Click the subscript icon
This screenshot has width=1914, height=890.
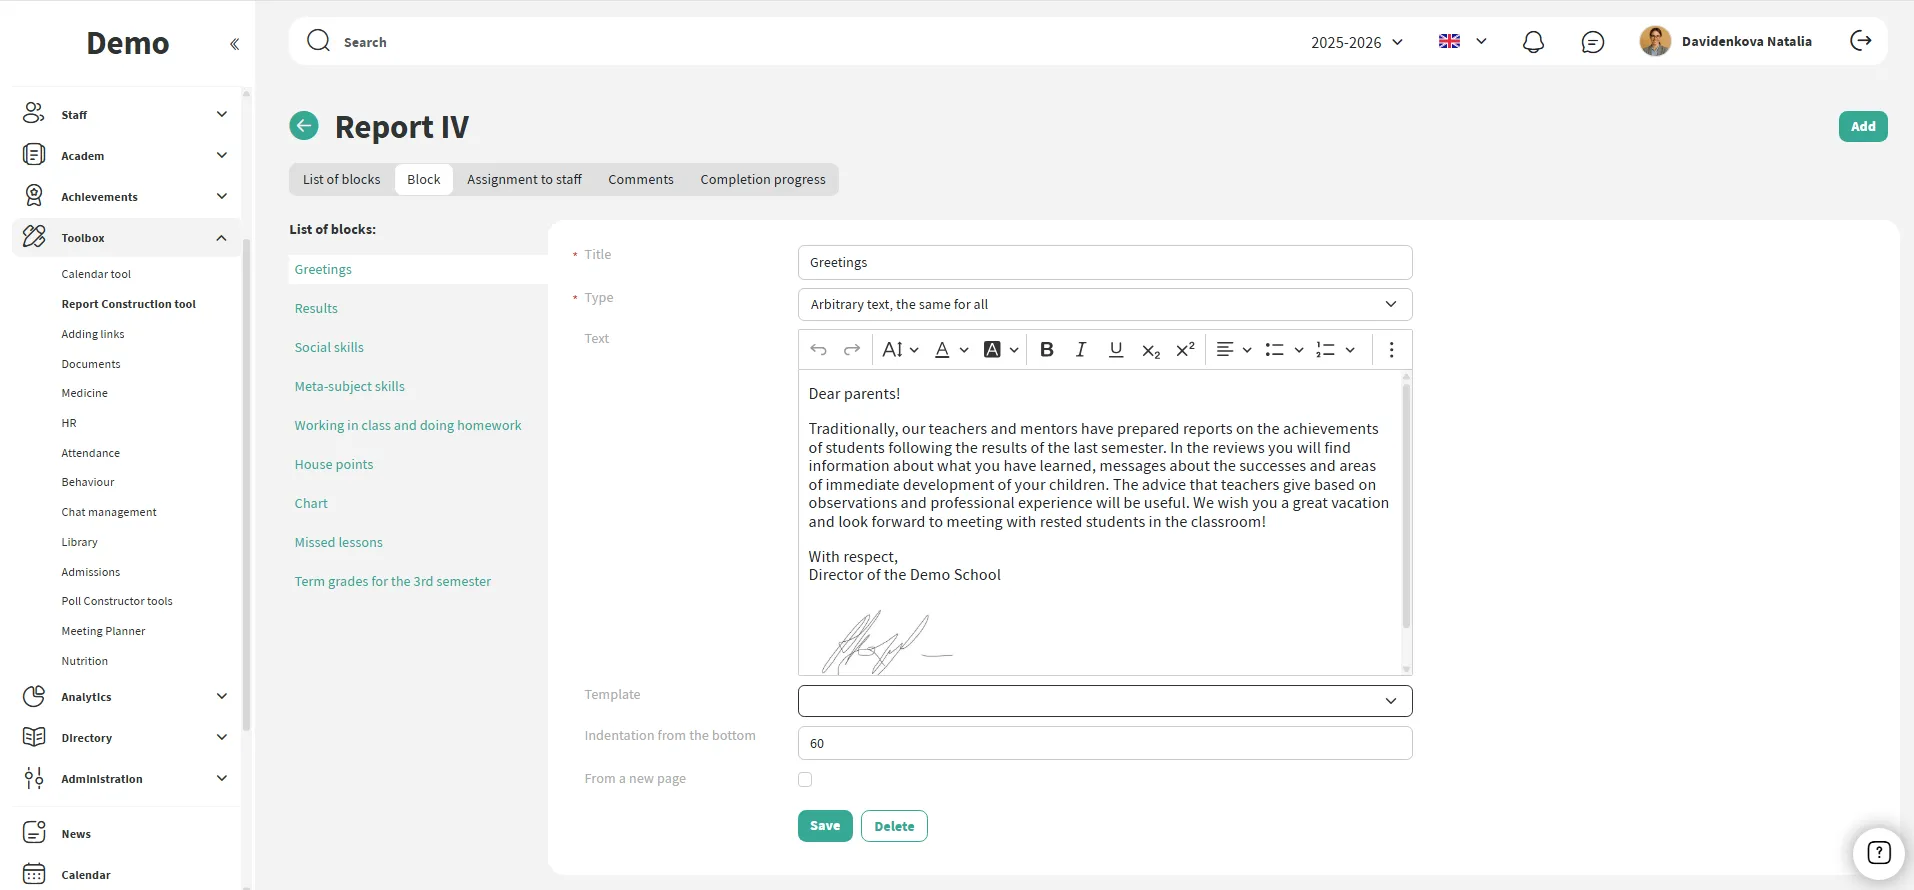tap(1150, 350)
